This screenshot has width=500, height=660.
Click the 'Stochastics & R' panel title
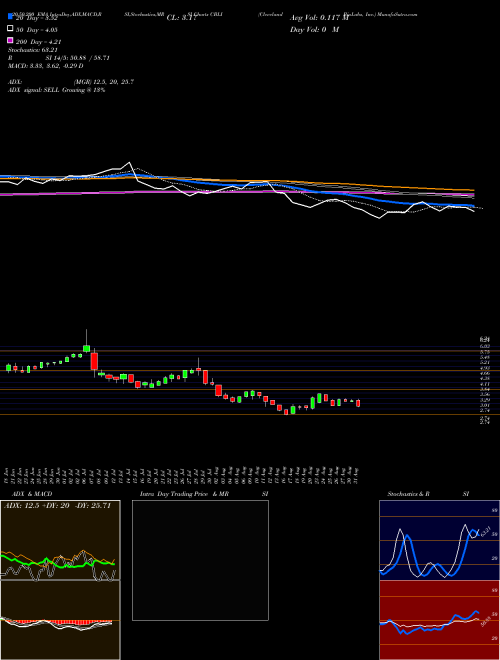pyautogui.click(x=408, y=494)
